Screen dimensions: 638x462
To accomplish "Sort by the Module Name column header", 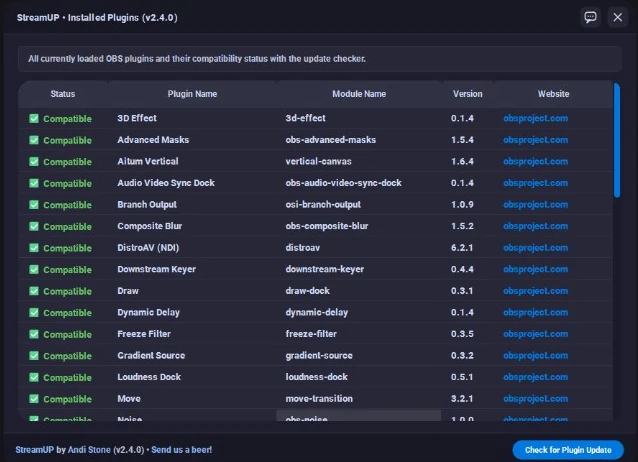I will coord(359,94).
